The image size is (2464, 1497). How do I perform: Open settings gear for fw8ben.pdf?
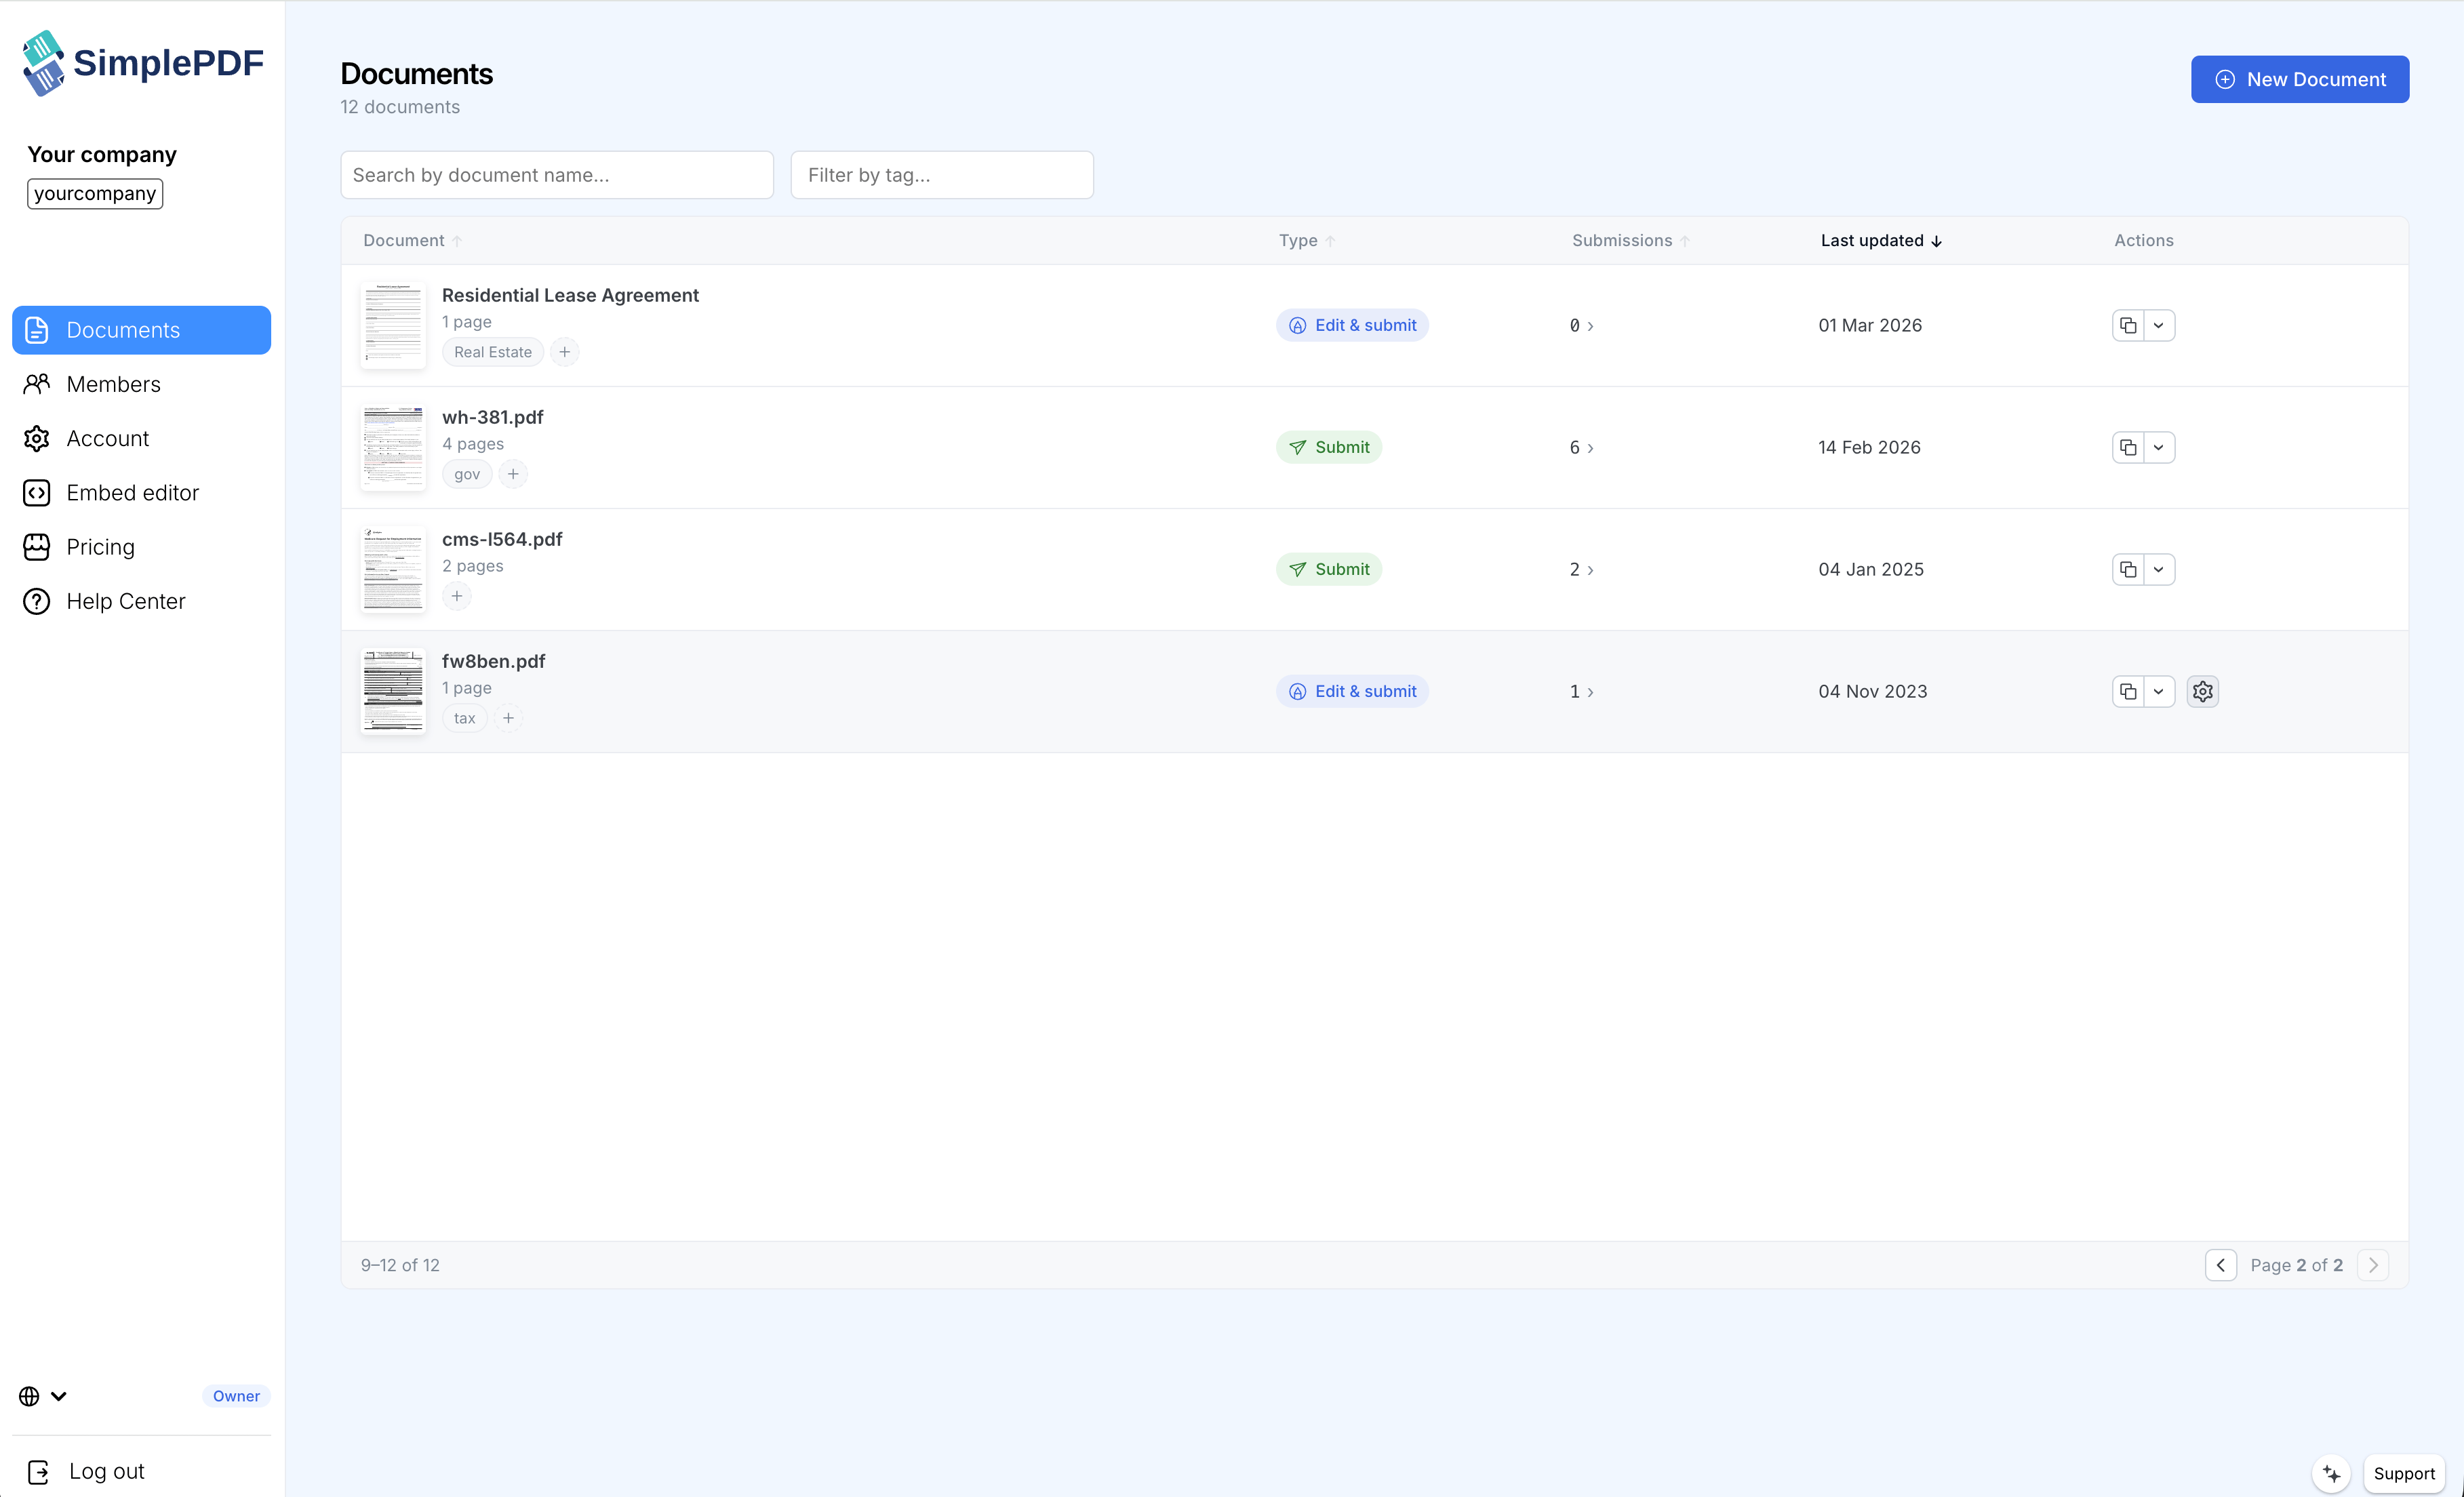[2202, 691]
